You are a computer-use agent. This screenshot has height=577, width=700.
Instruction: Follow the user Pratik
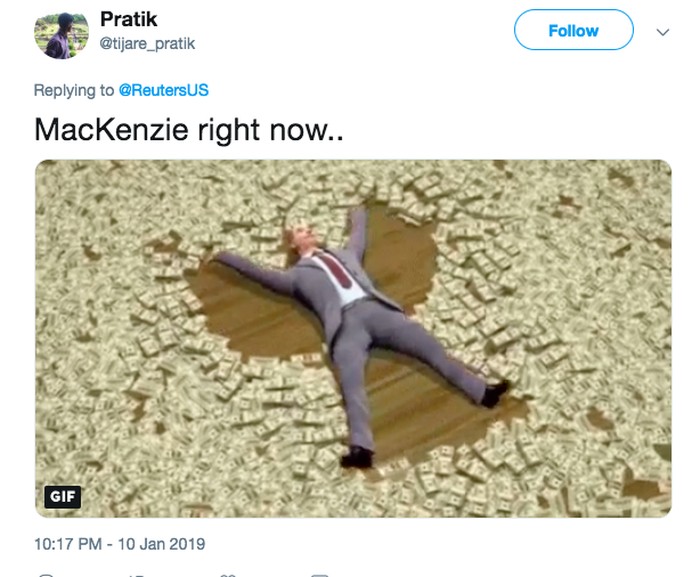574,30
